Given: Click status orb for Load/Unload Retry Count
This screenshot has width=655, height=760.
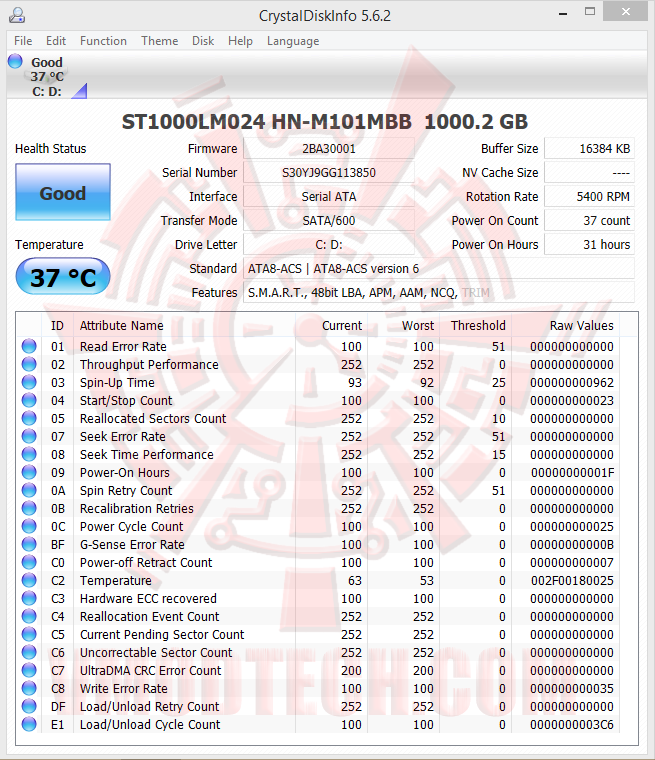Looking at the screenshot, I should coord(29,706).
